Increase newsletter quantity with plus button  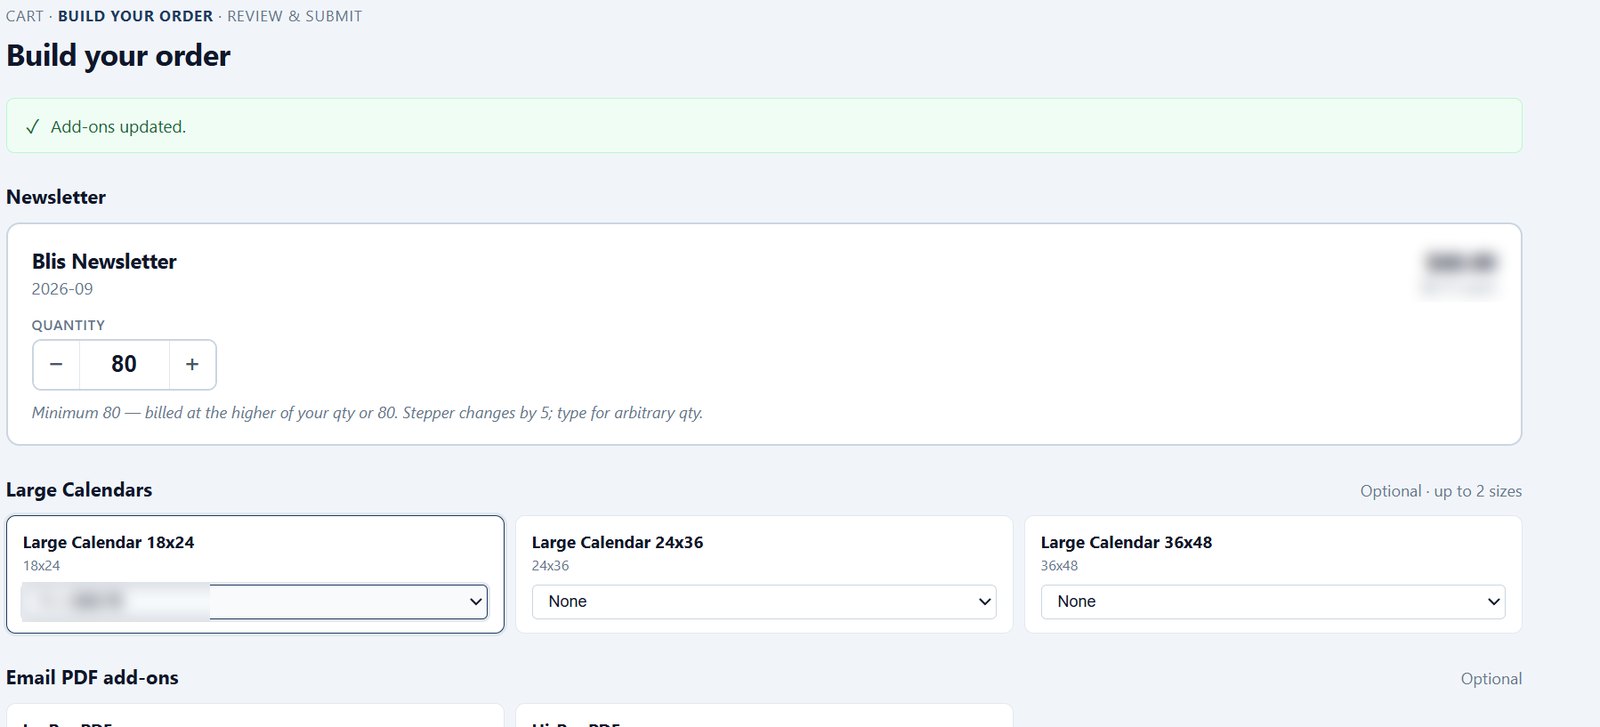192,365
